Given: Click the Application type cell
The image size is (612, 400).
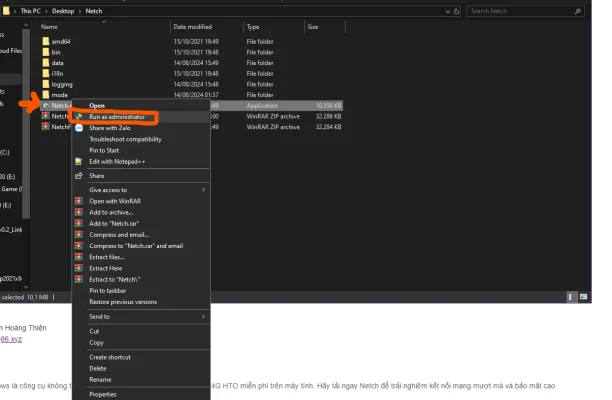Looking at the screenshot, I should point(262,106).
